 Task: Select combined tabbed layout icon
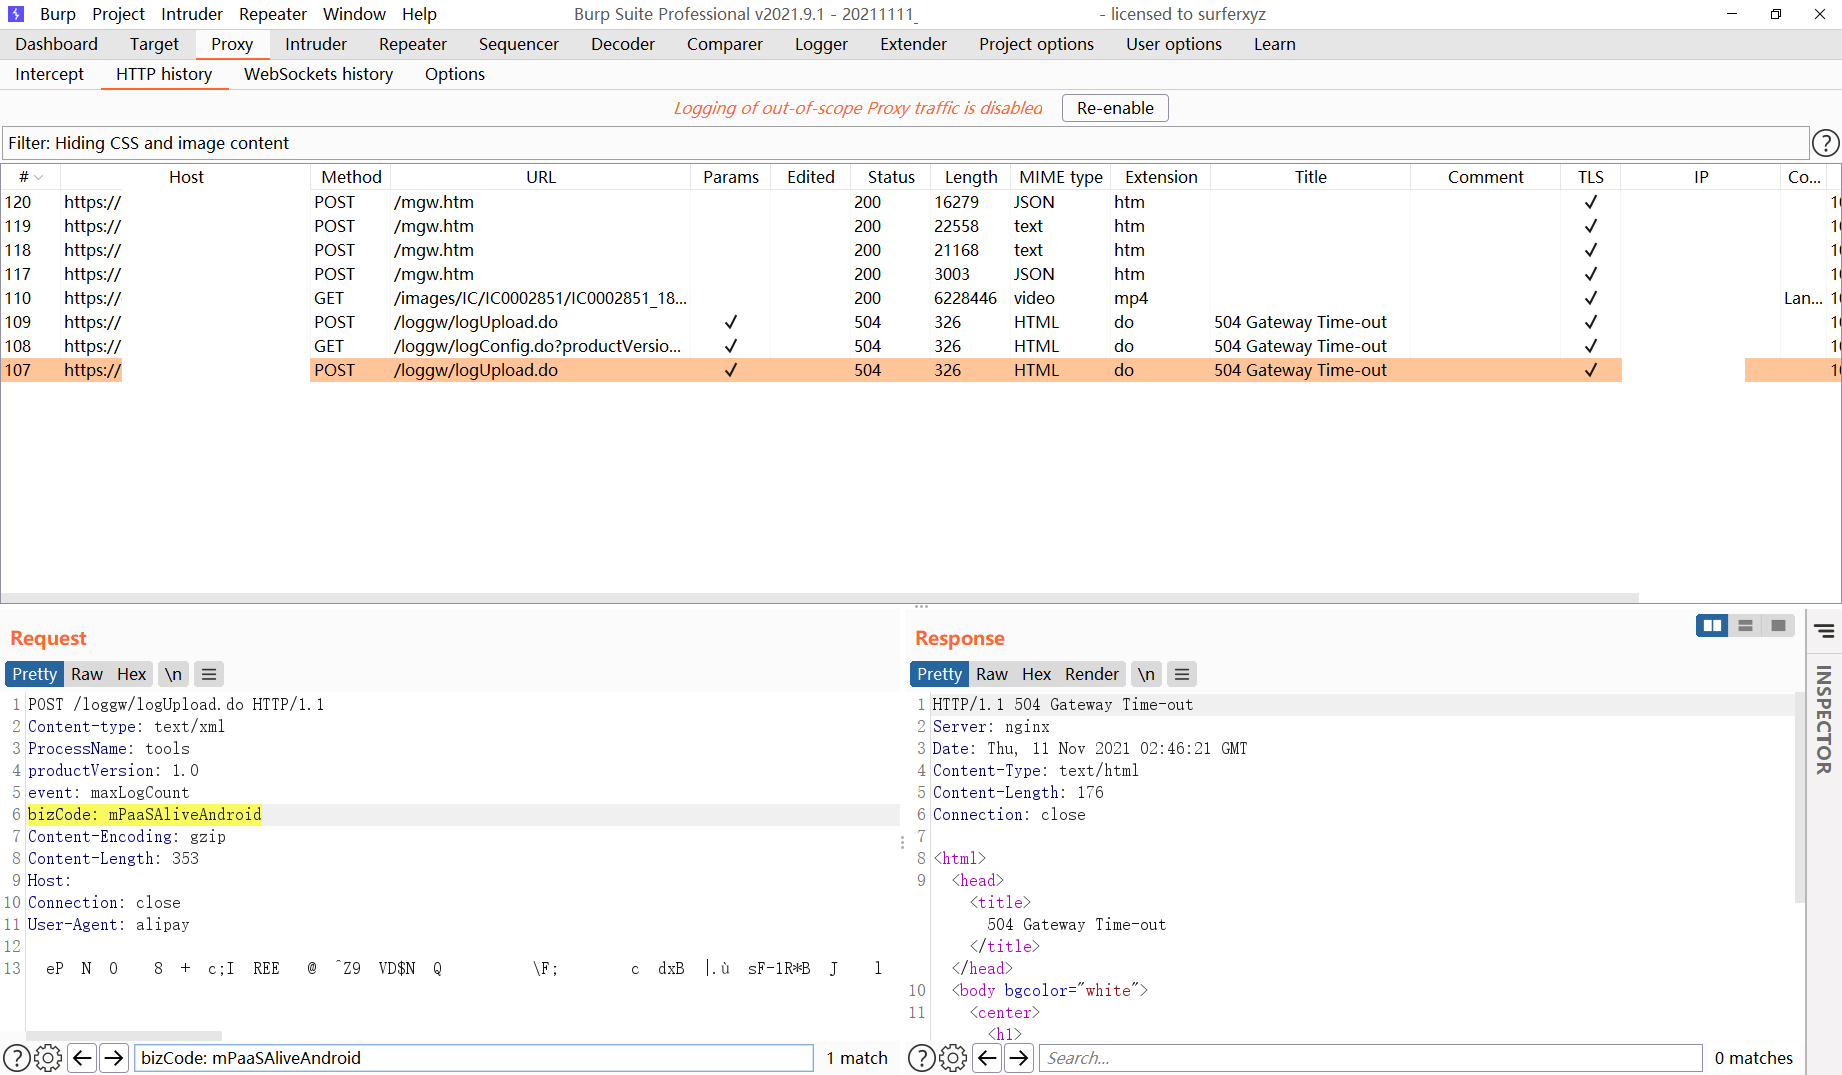coord(1778,626)
